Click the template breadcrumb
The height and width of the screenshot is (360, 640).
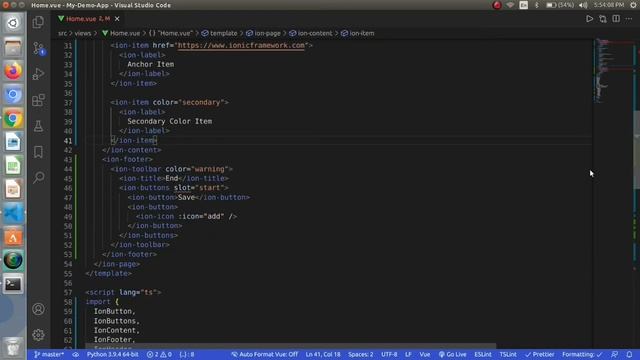220,33
